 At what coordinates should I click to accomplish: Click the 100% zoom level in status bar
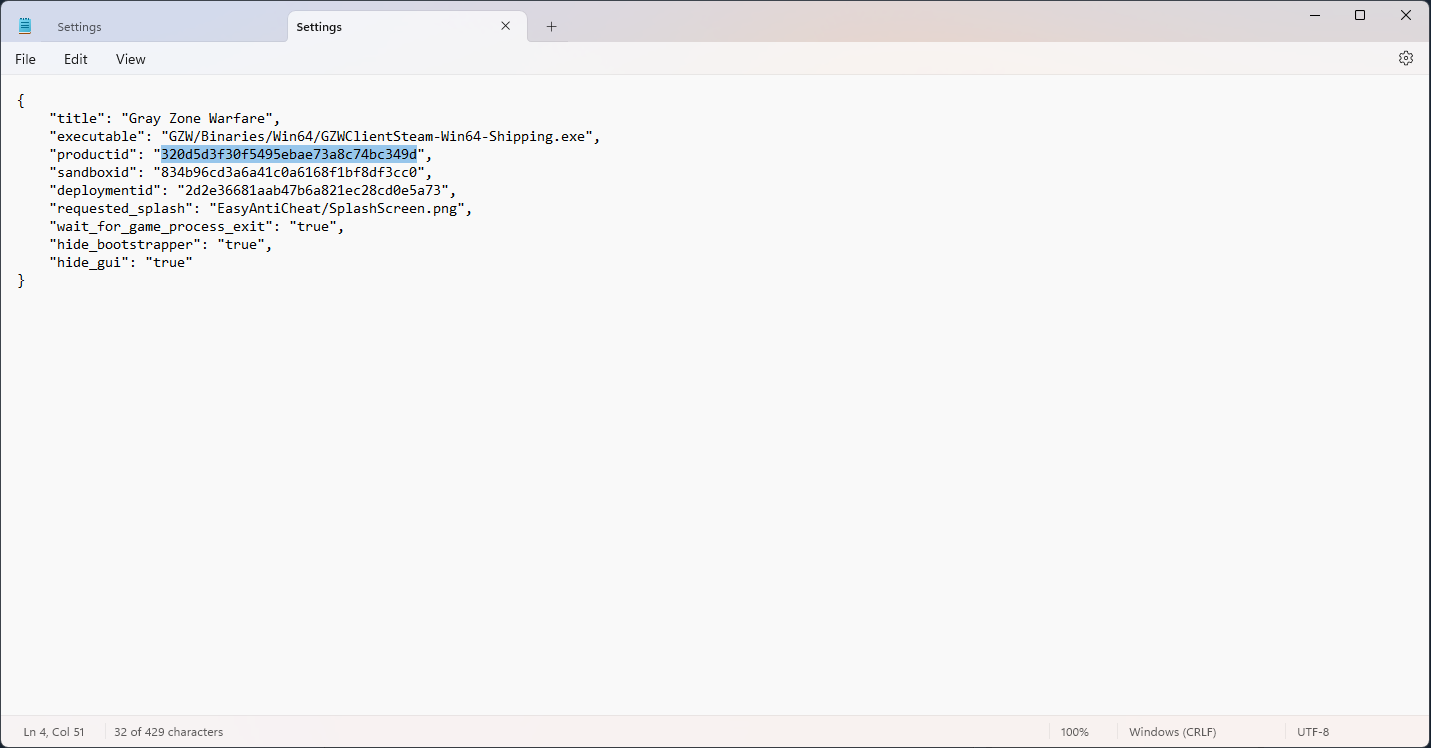(1075, 732)
